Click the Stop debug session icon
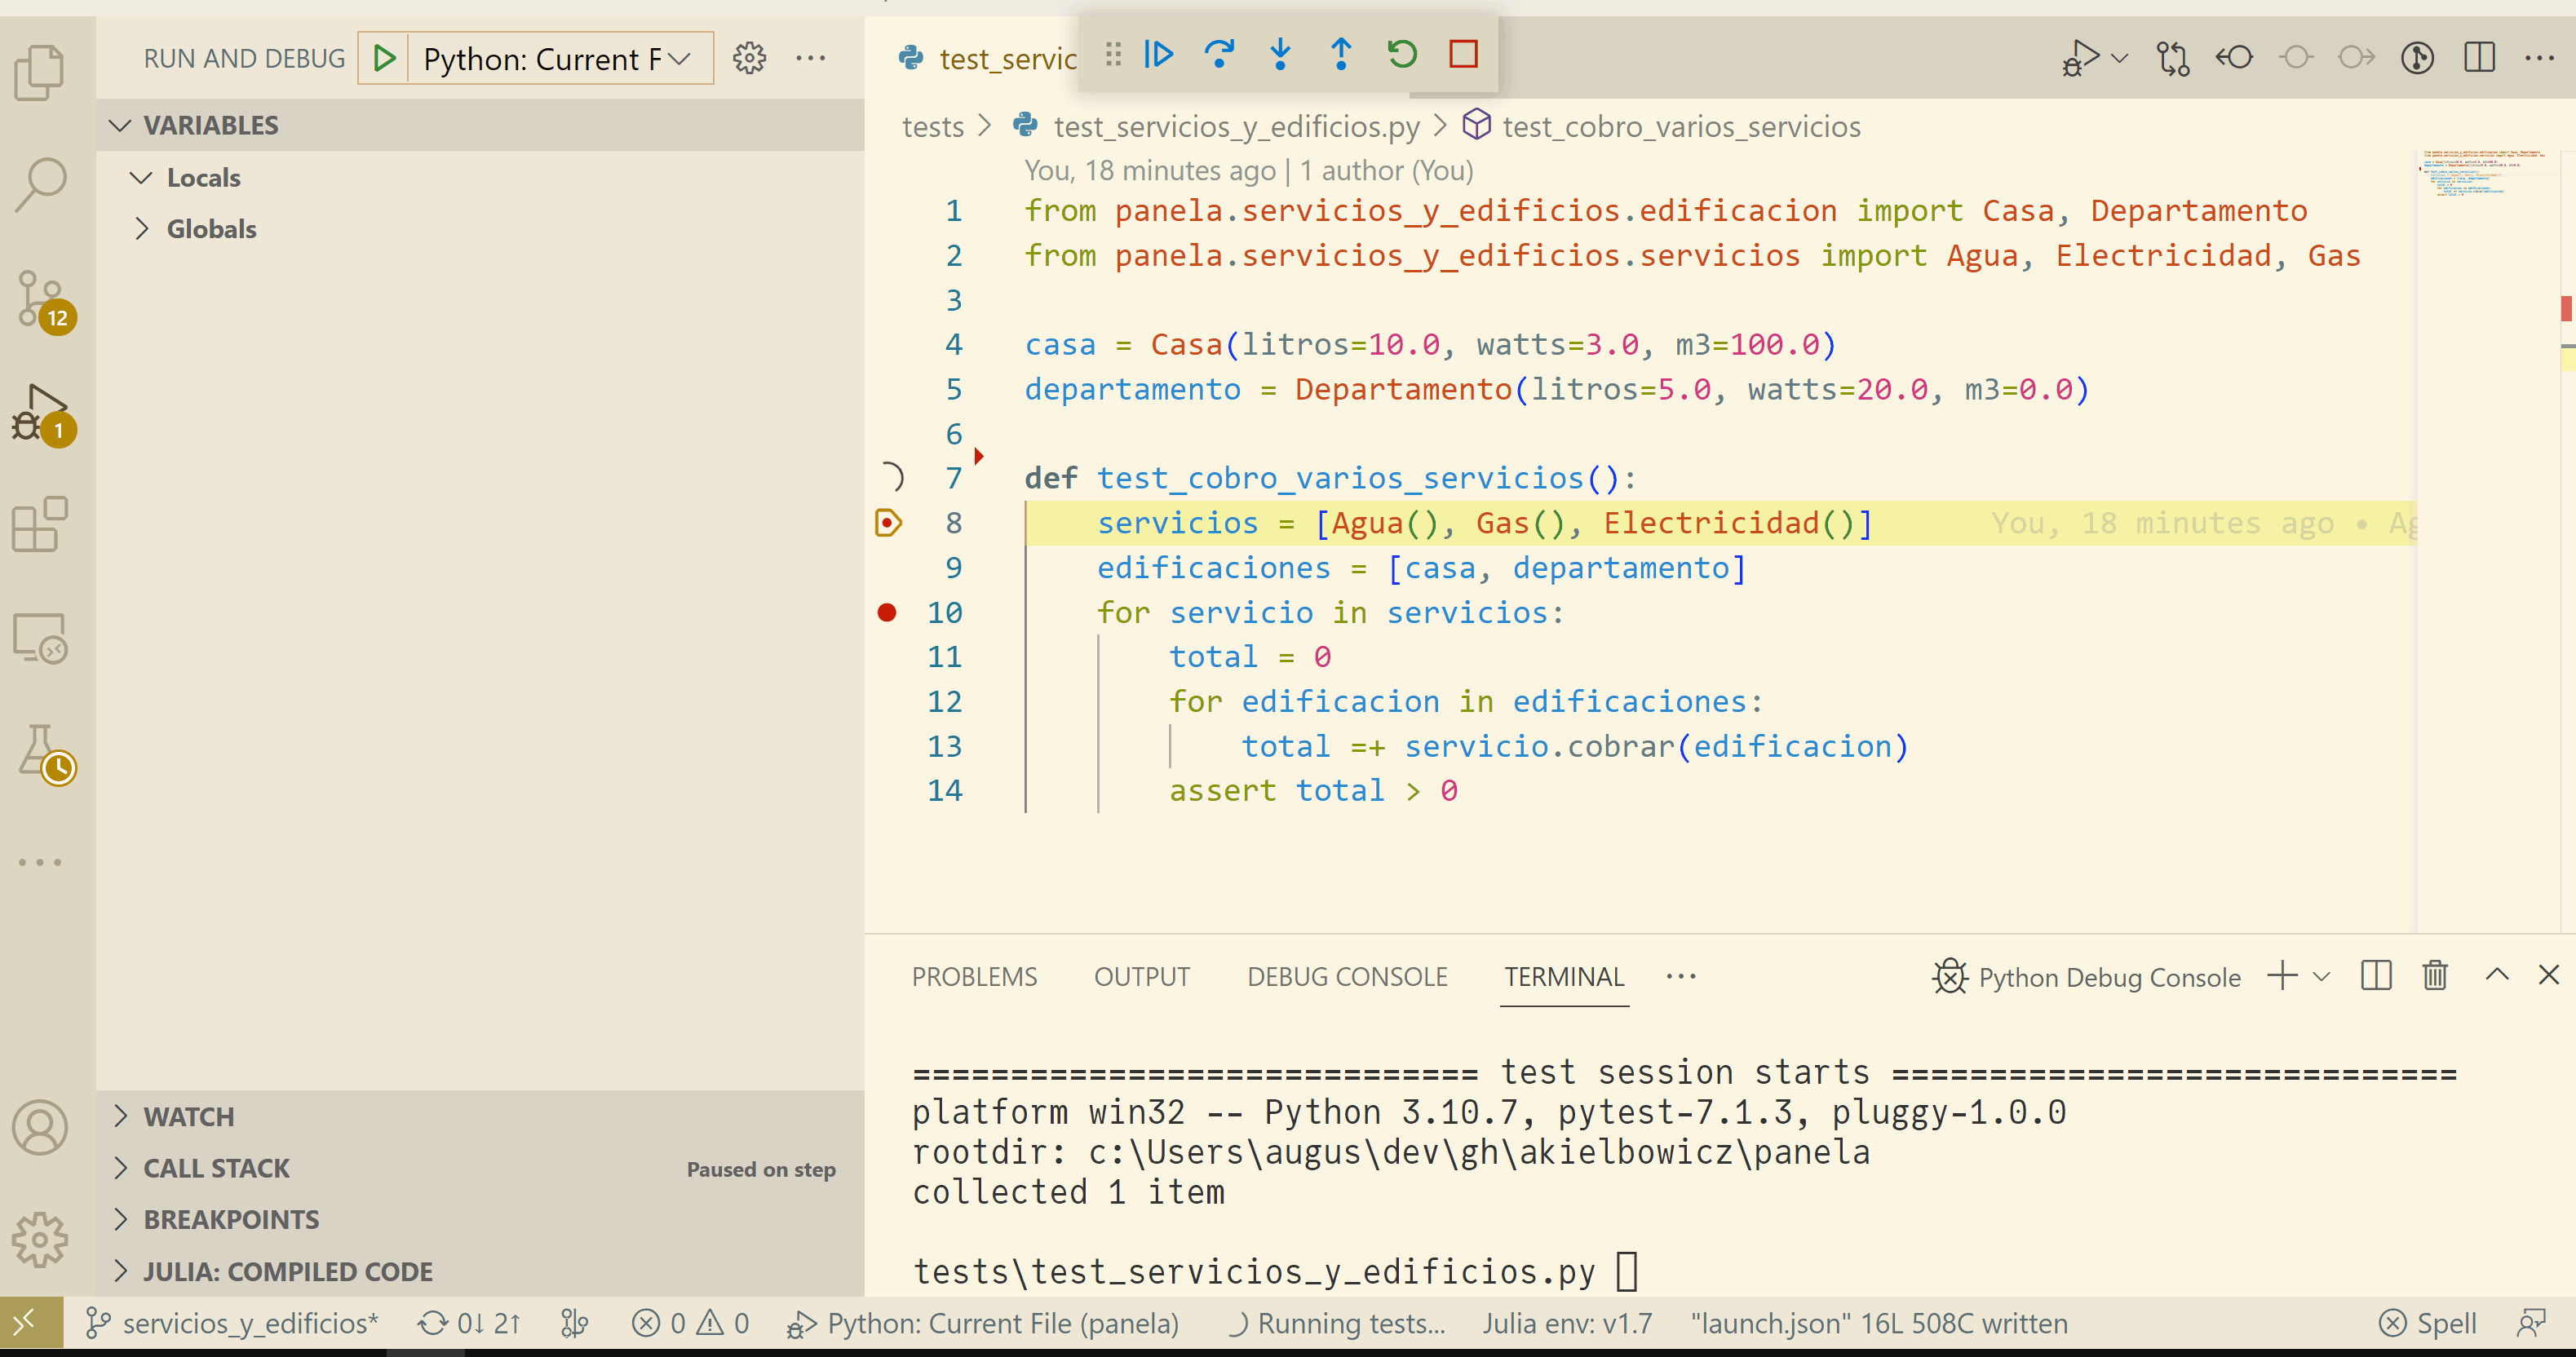 pos(1460,55)
